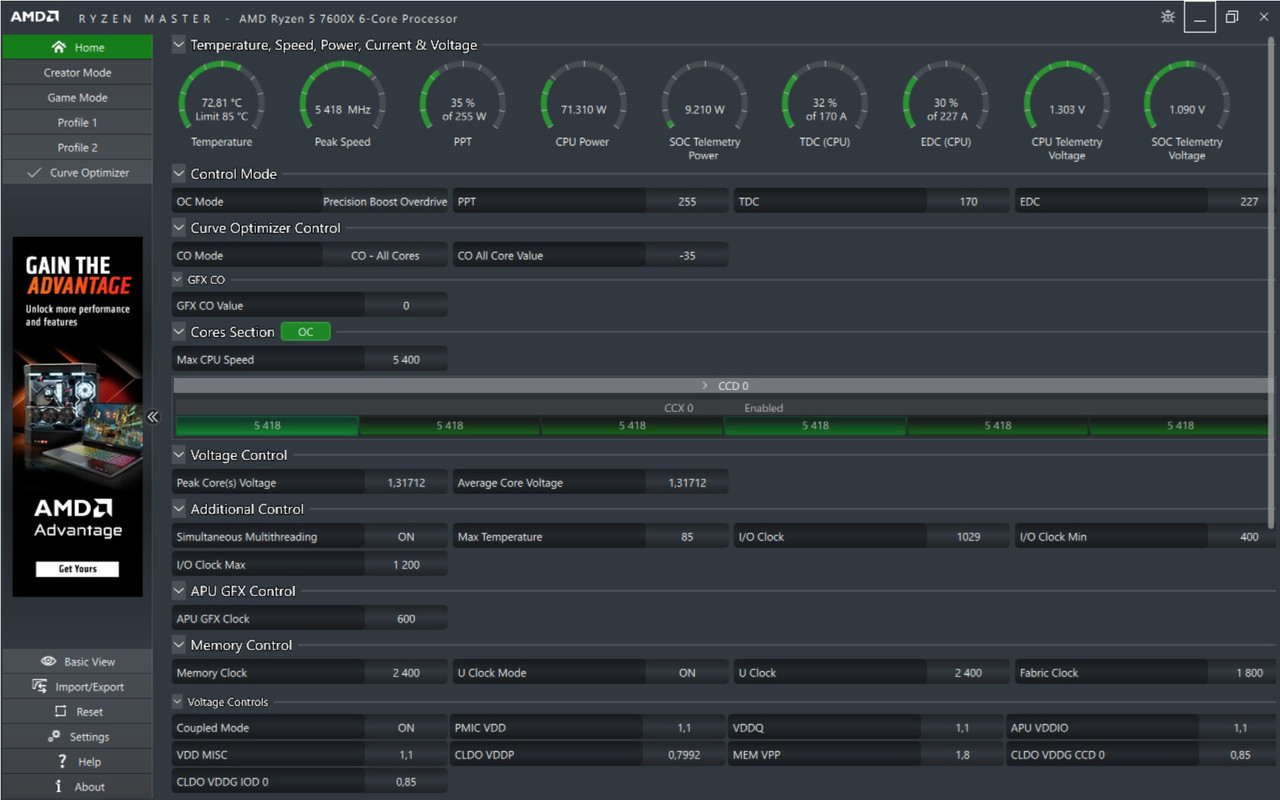
Task: Click the Reset button
Action: 77,711
